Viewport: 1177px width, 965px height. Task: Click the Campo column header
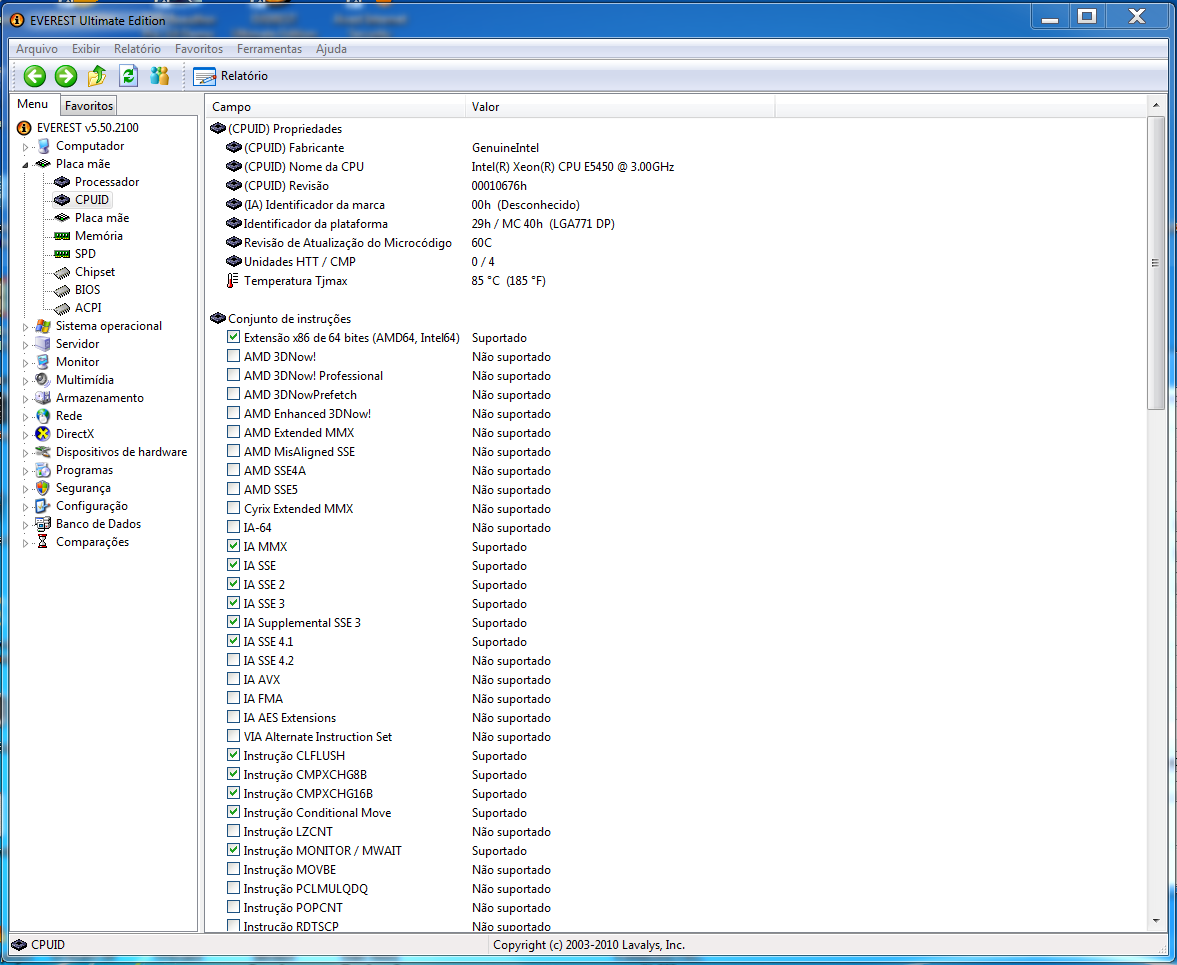click(335, 107)
